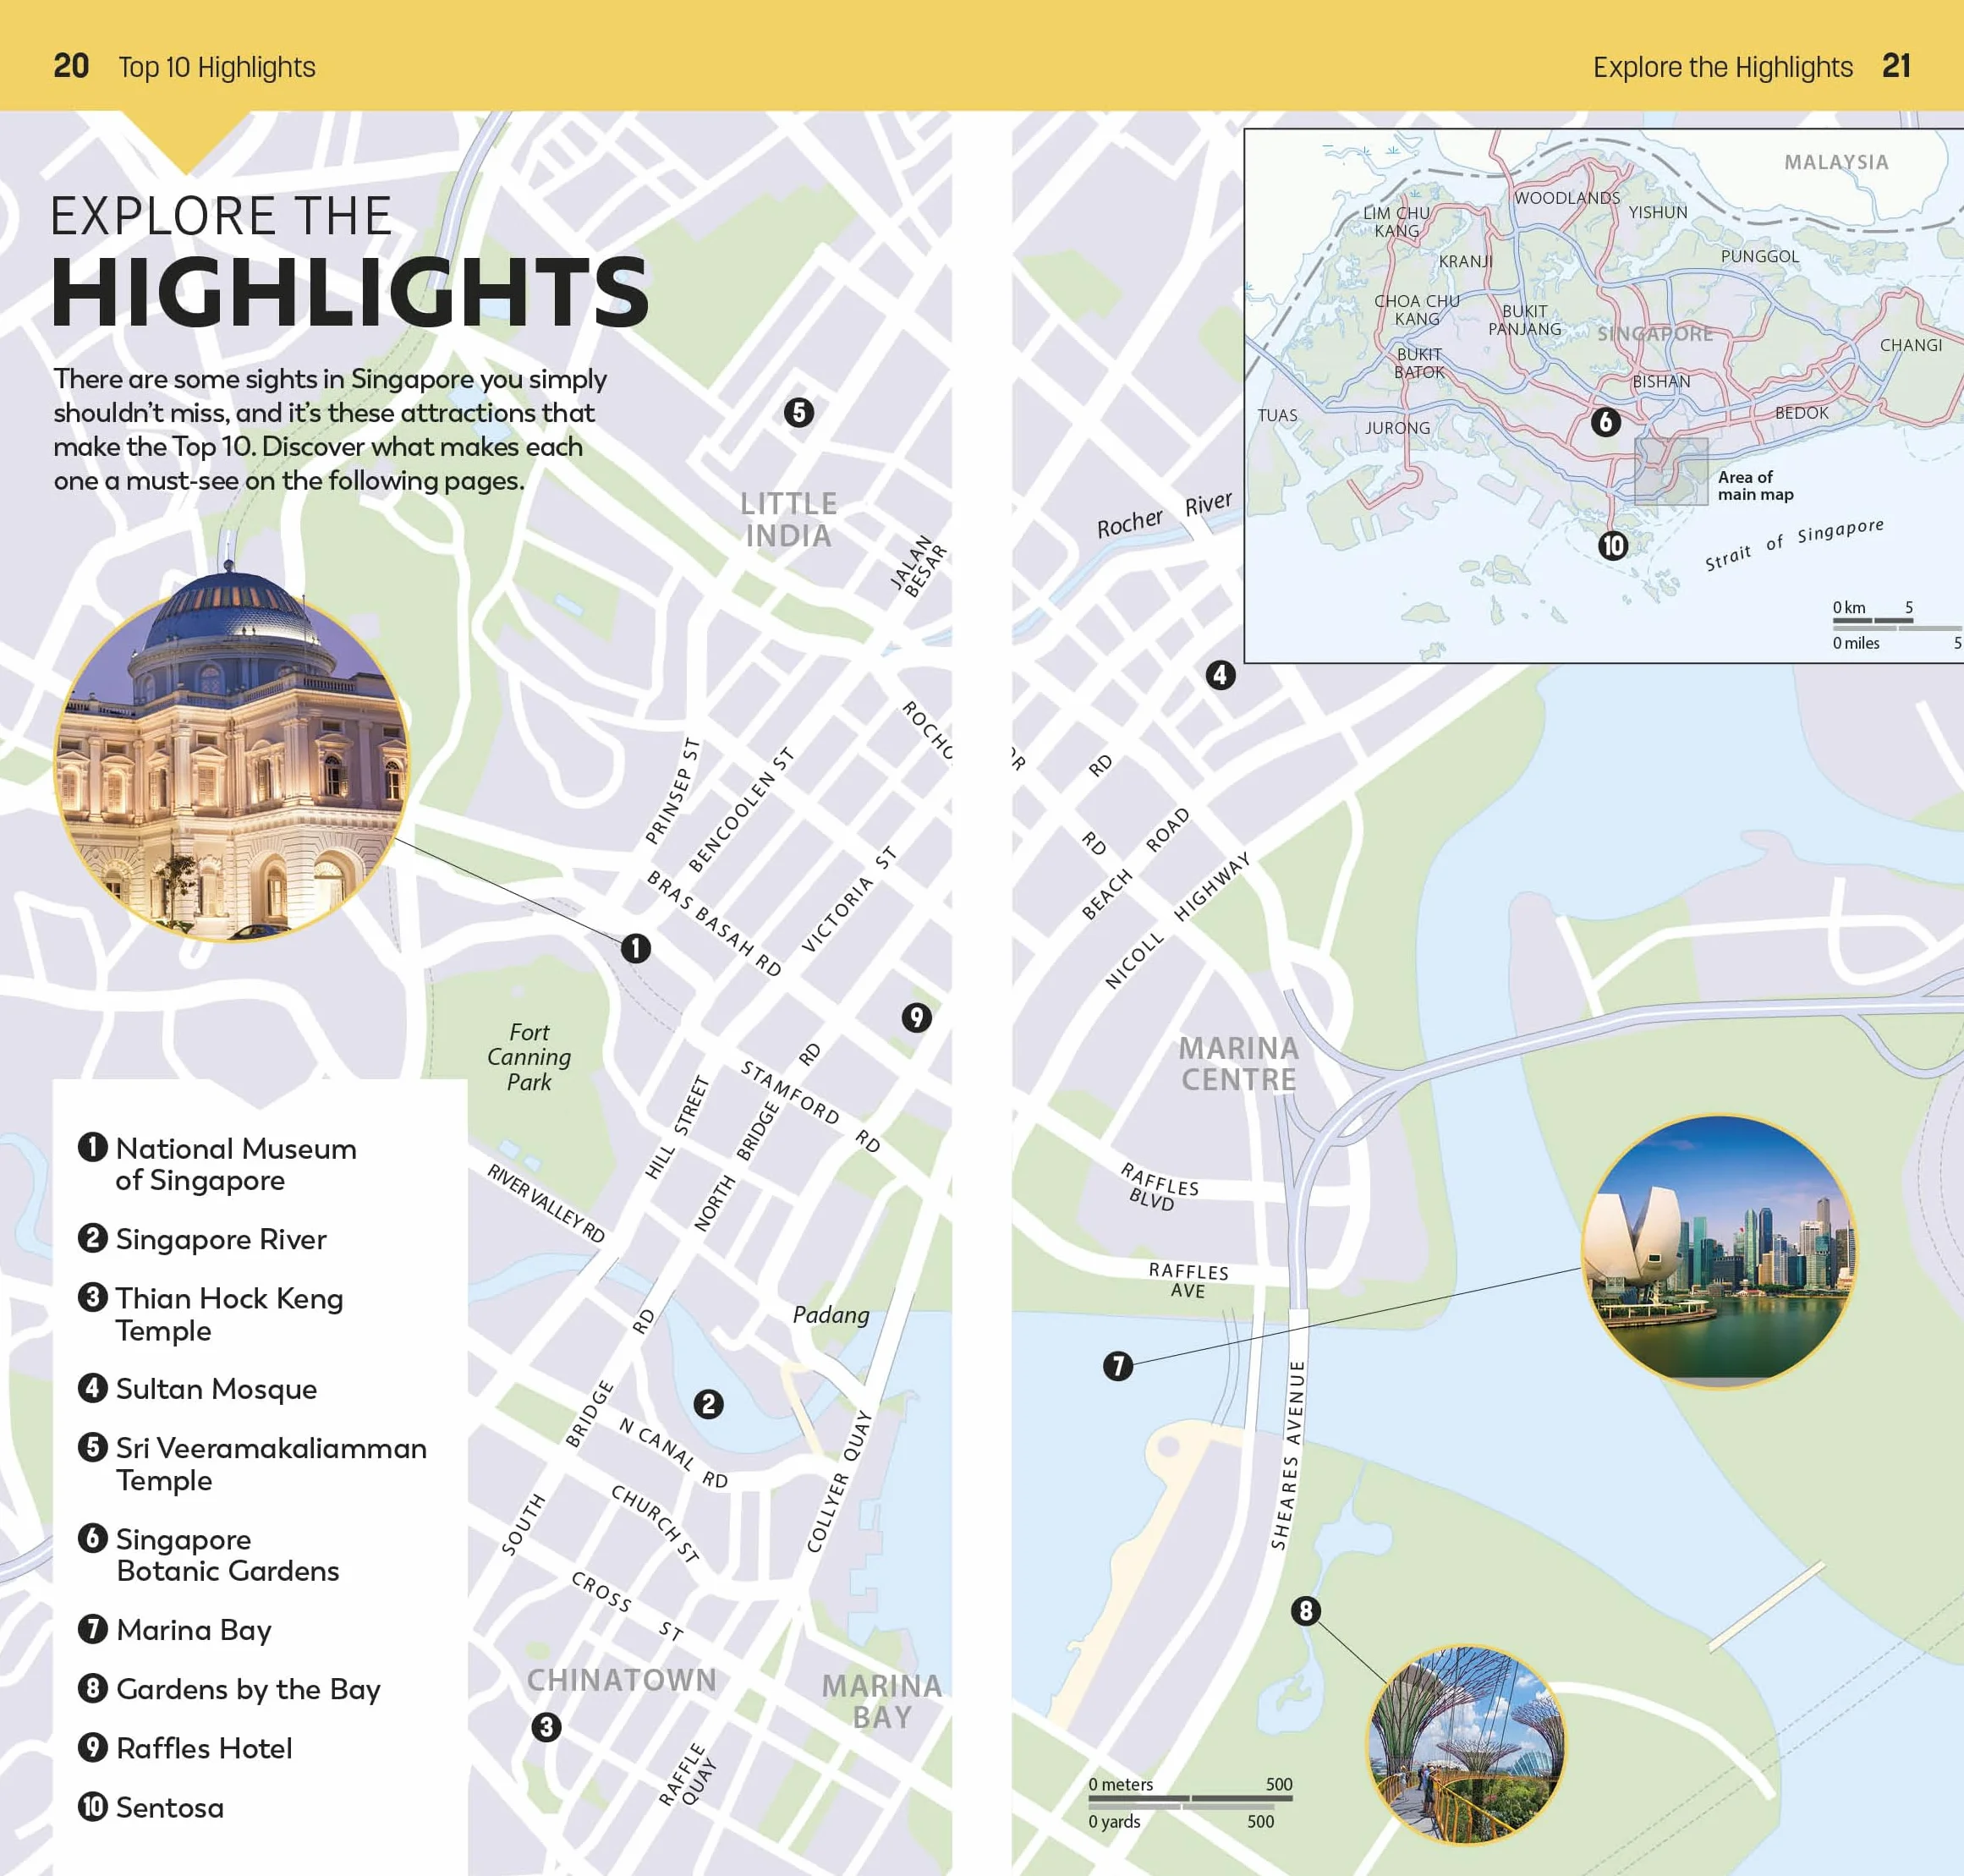Click page number 20

coord(71,66)
